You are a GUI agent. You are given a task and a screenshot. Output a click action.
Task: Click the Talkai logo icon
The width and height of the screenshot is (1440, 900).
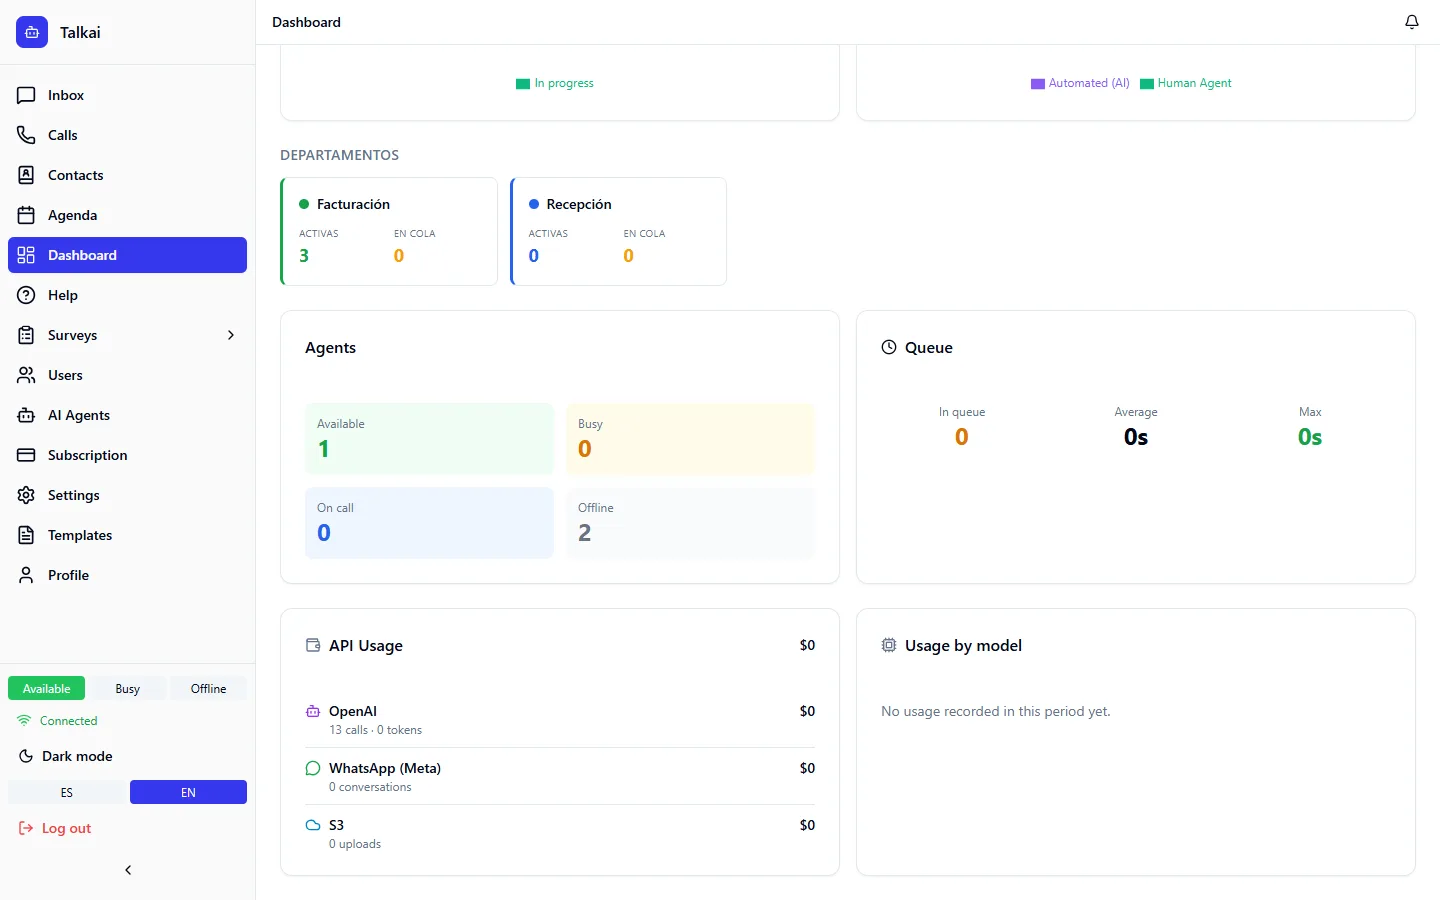click(x=32, y=32)
